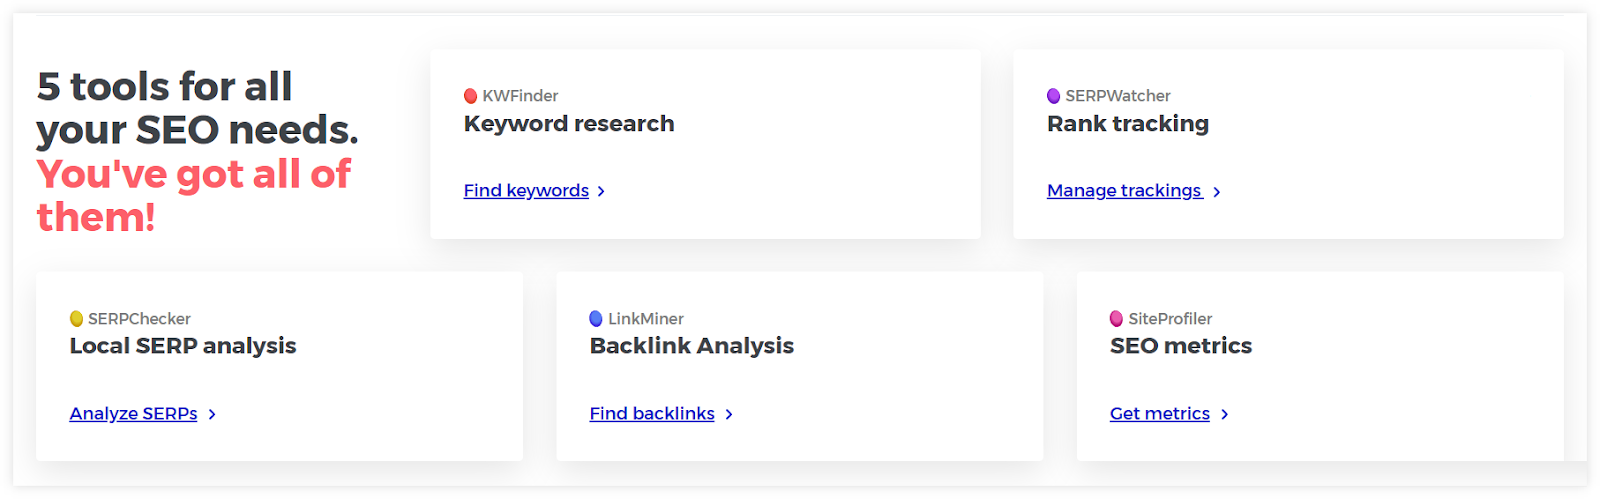Open the Find keywords link

[526, 191]
